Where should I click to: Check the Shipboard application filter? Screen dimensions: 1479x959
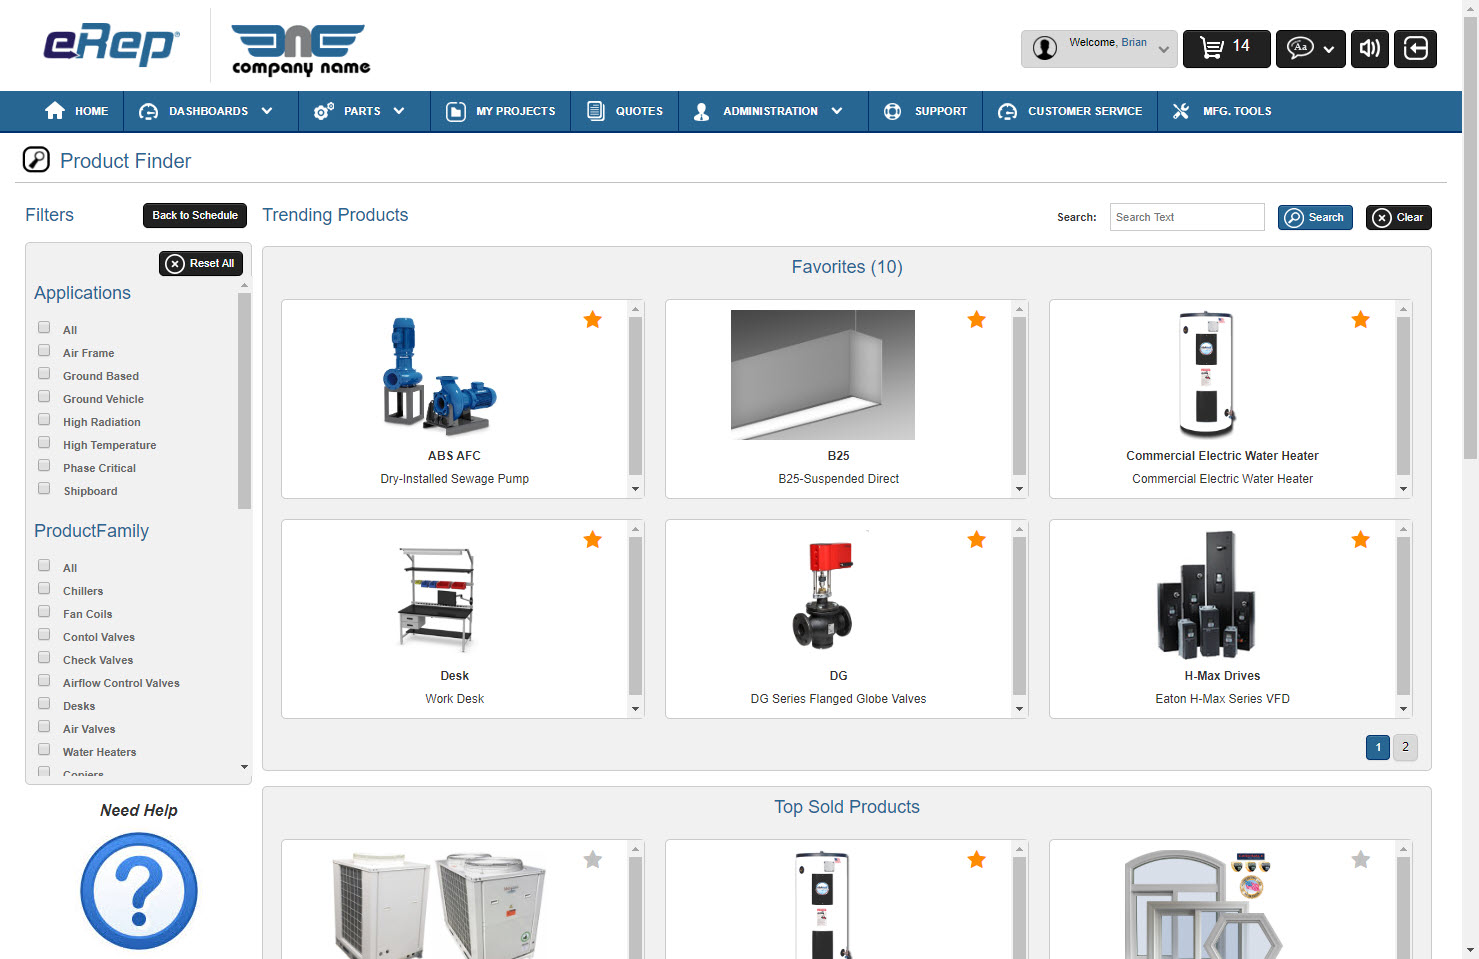[x=44, y=489]
